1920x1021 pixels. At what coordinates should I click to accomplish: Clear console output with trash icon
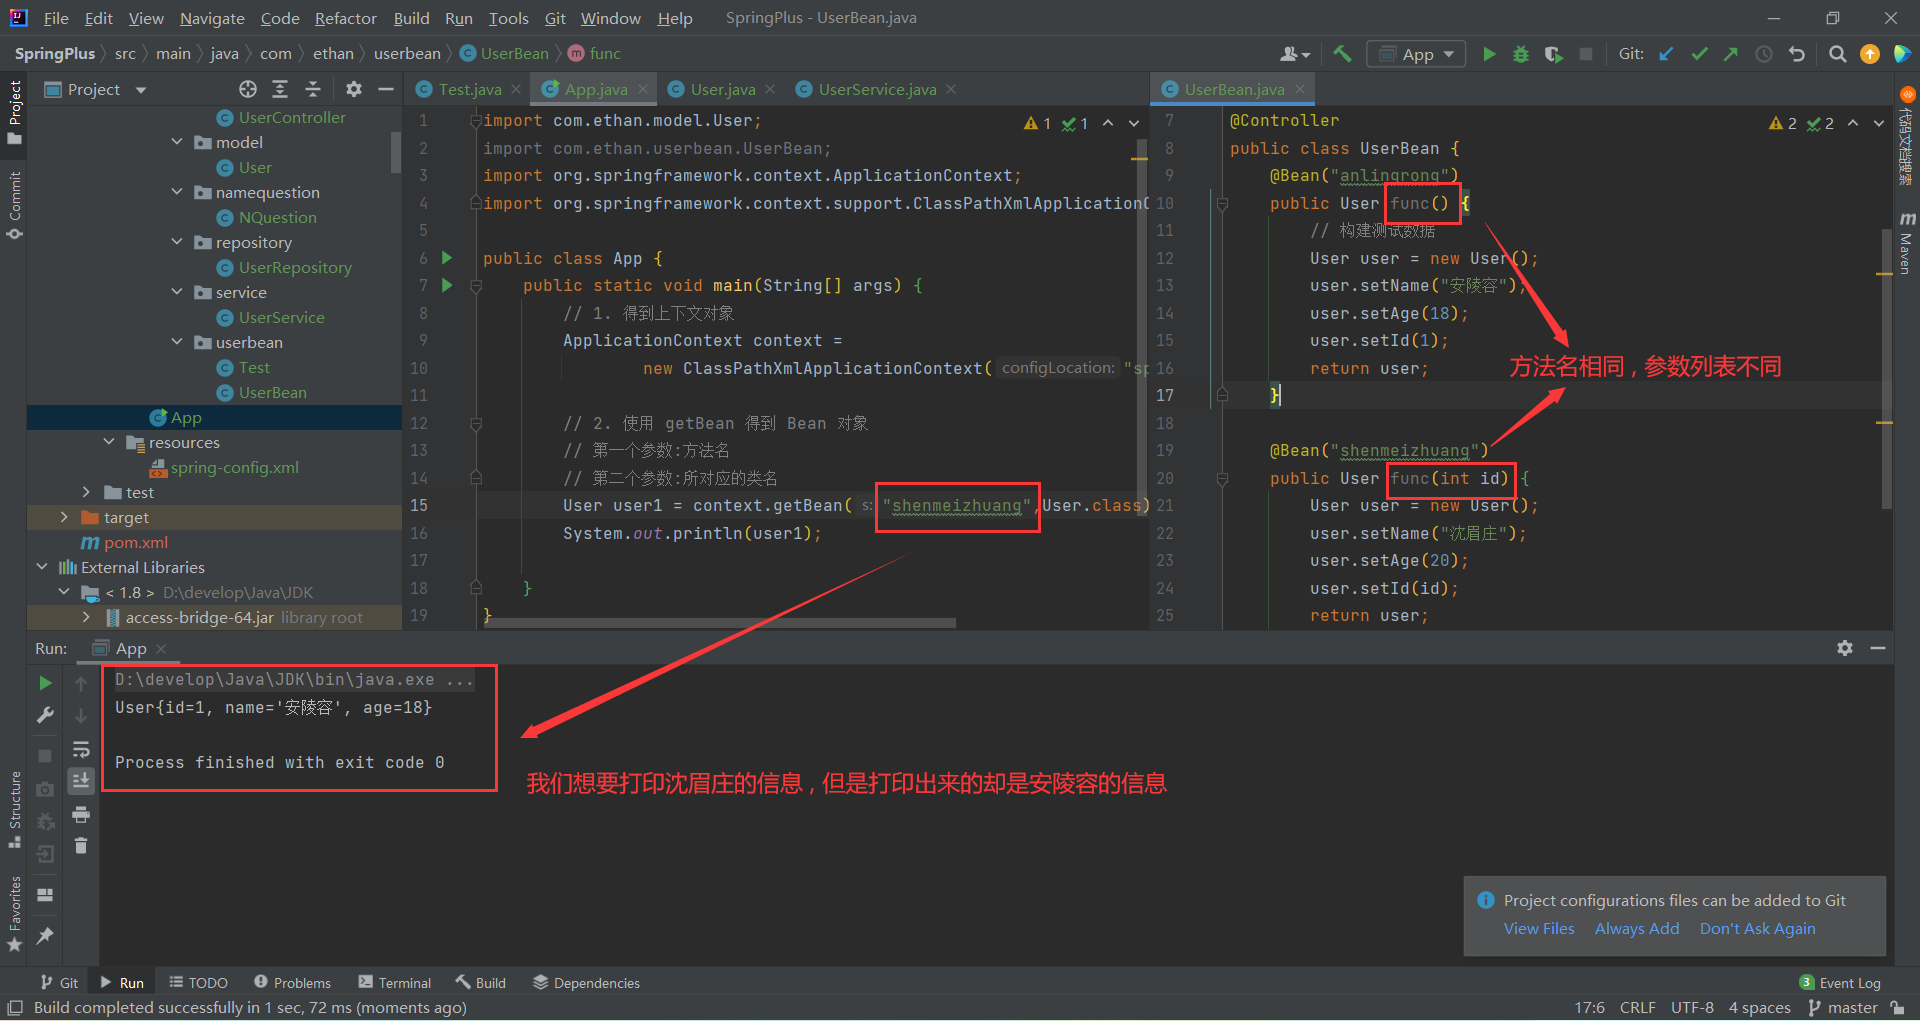tap(81, 846)
